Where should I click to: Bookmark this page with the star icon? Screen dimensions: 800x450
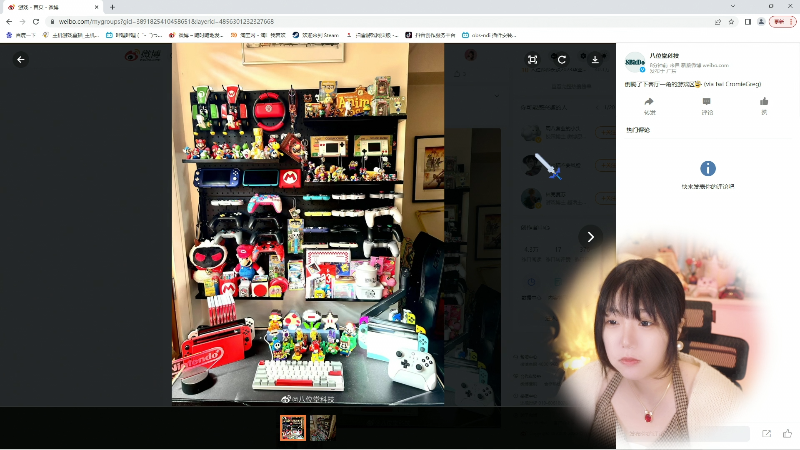tap(731, 21)
